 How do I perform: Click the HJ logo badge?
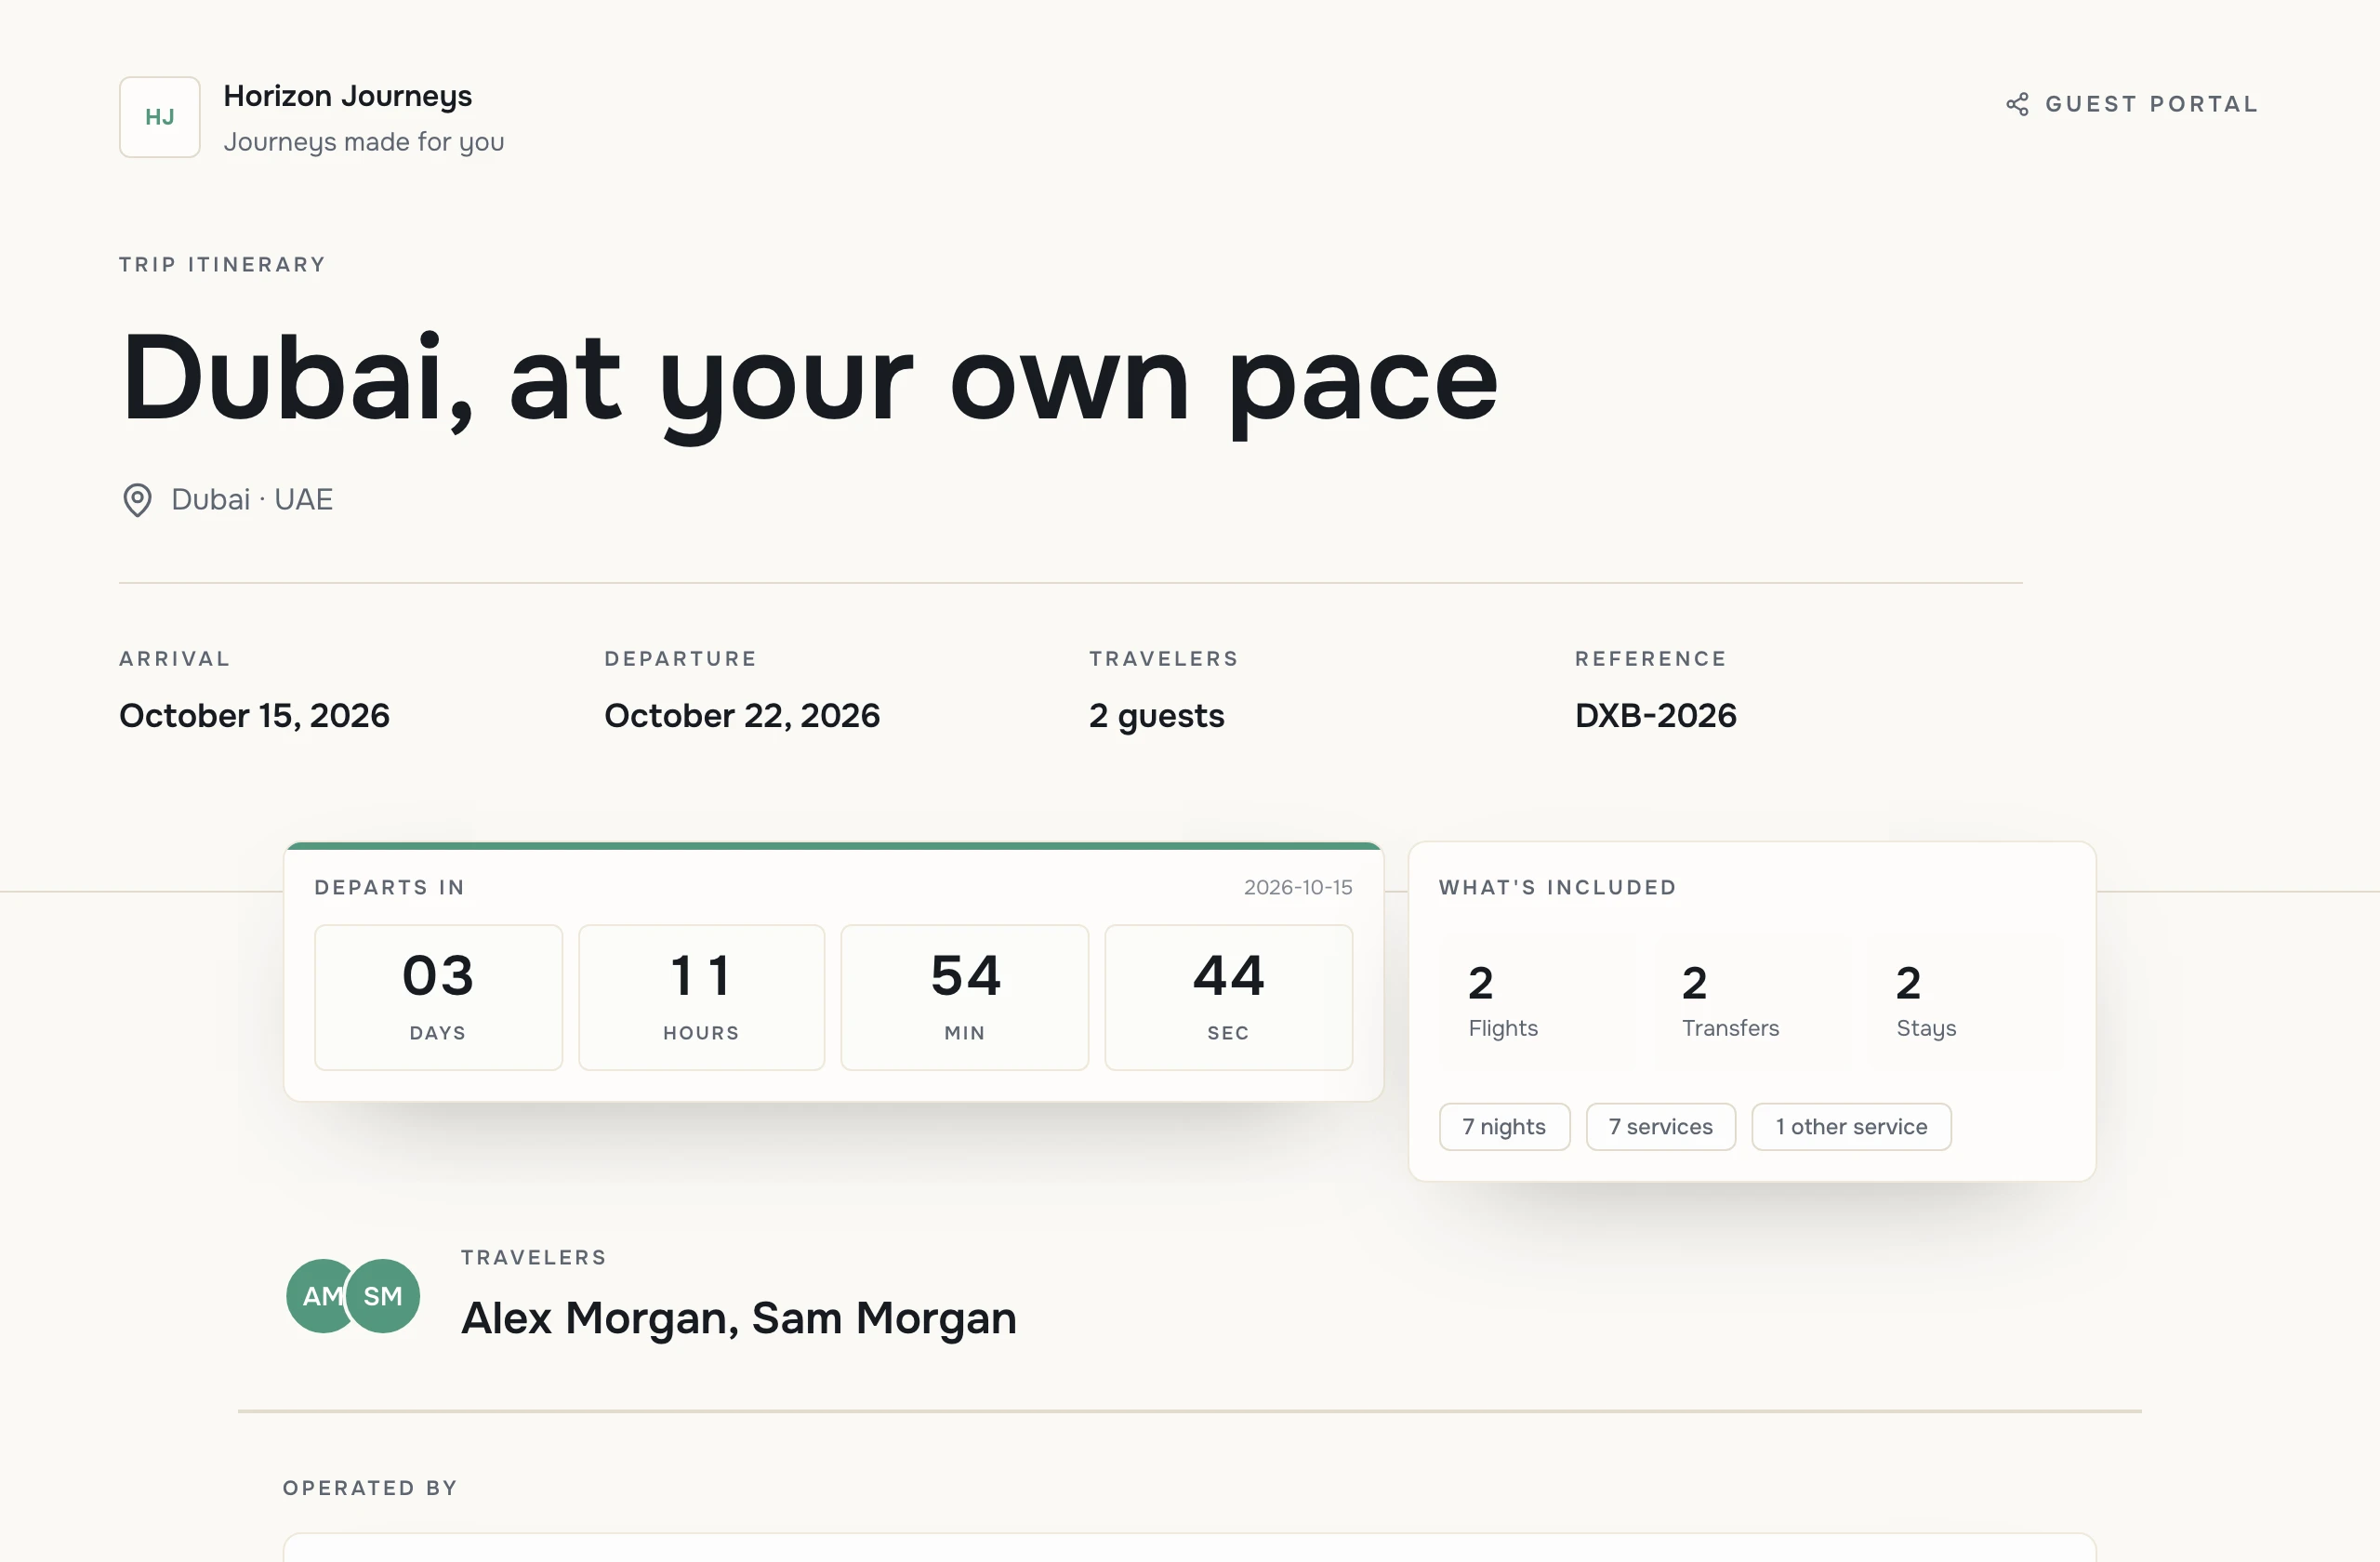(x=160, y=117)
